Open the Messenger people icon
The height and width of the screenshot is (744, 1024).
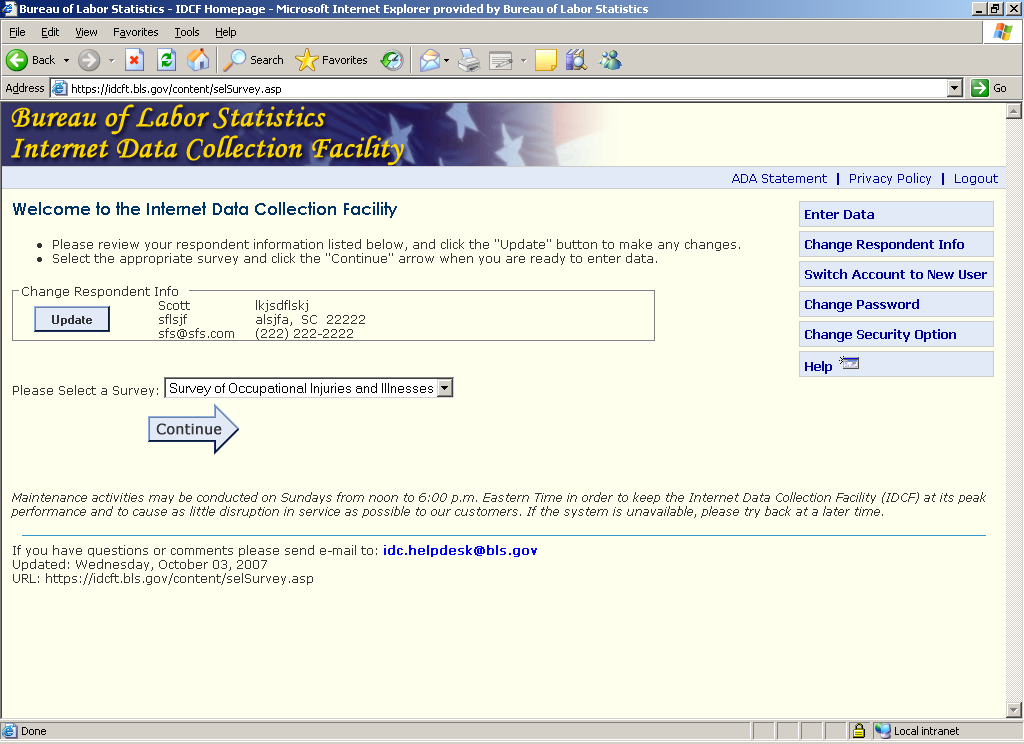[x=610, y=60]
